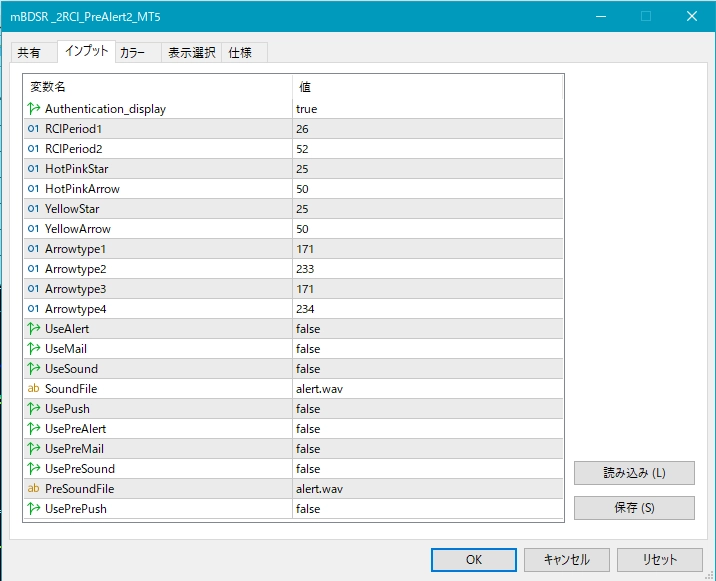
Task: Click the 読み込み (L) button
Action: coord(634,473)
